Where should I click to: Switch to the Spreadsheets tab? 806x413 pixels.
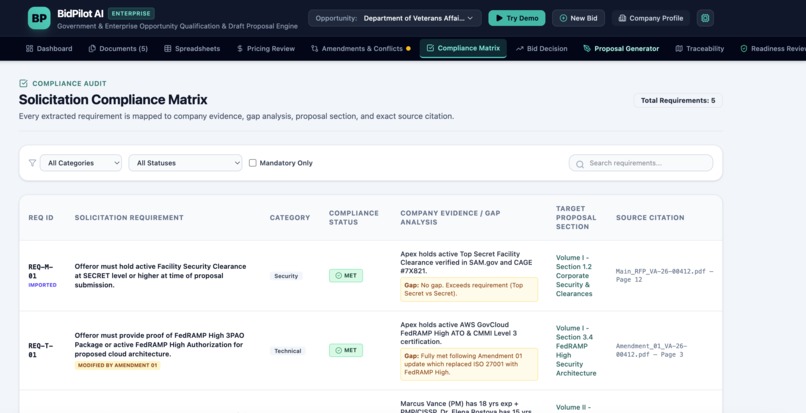point(192,48)
